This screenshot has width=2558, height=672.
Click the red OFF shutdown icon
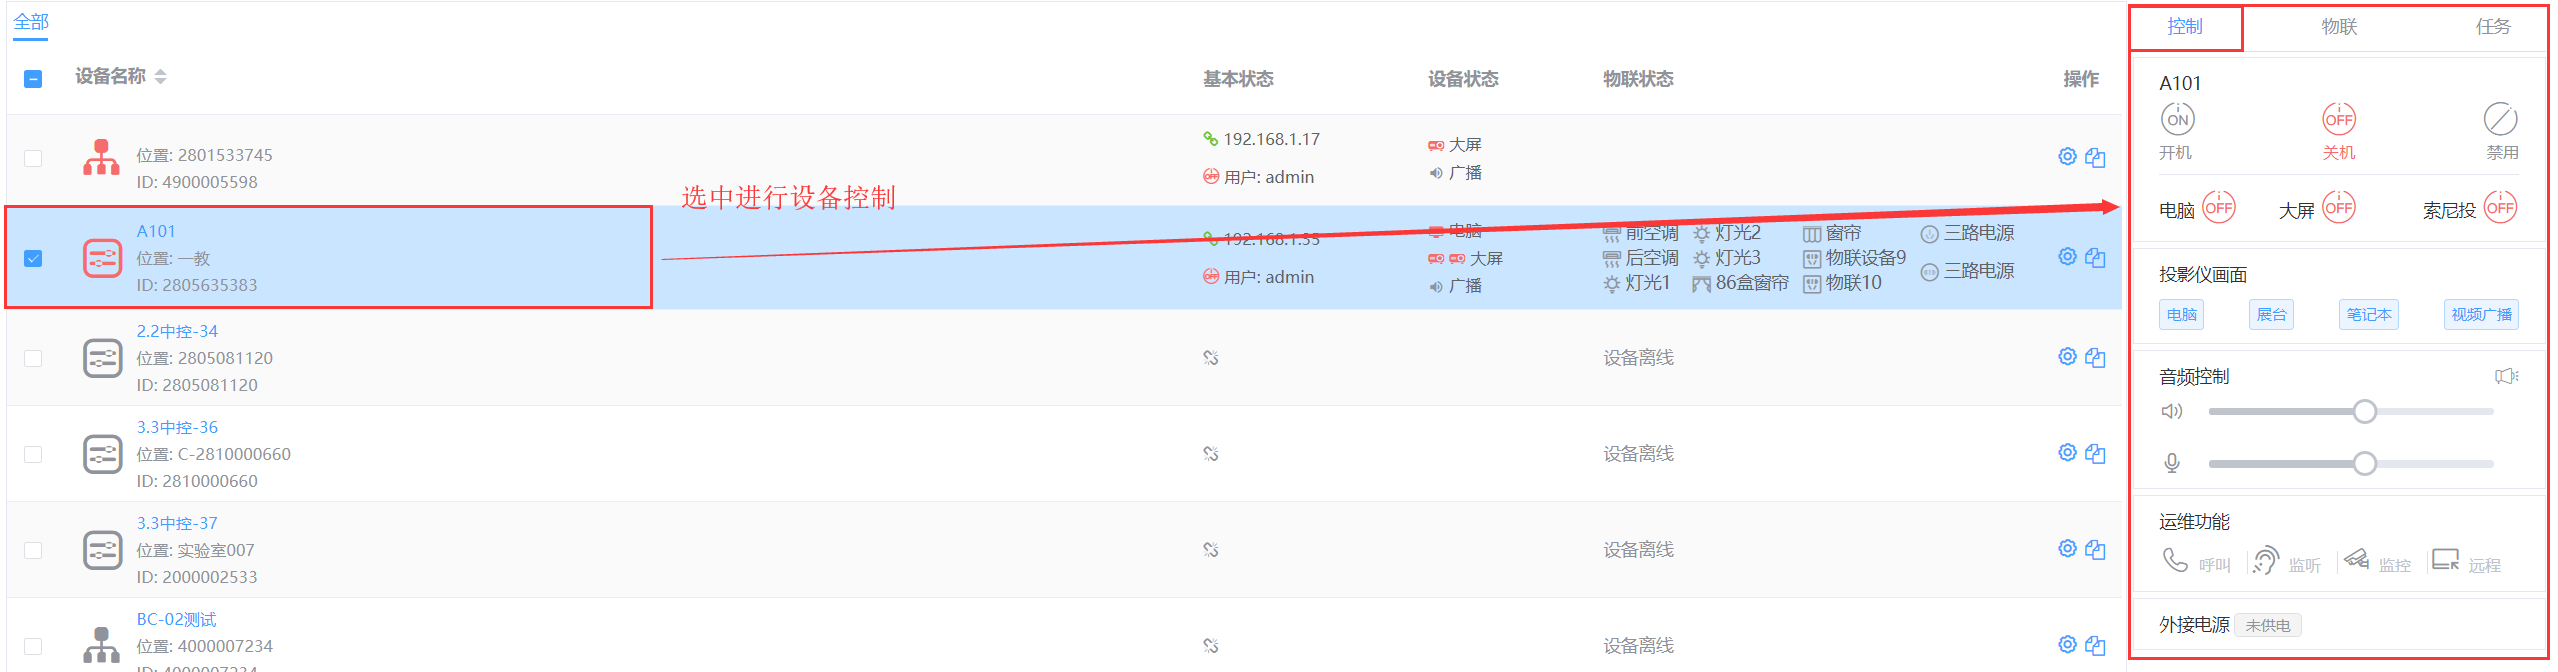tap(2338, 120)
